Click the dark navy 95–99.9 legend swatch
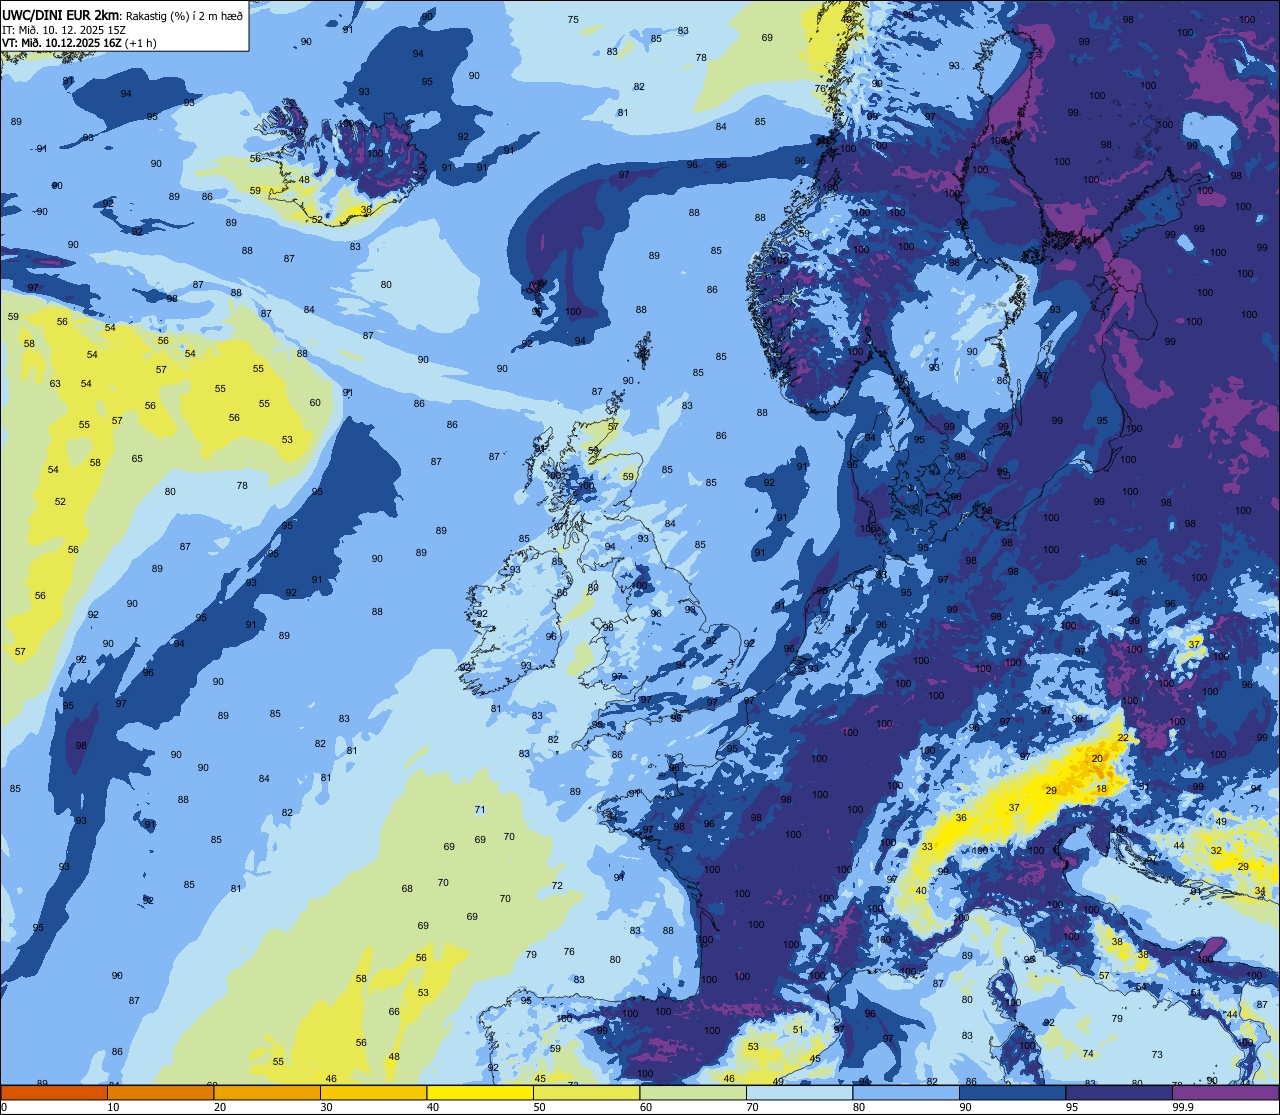Screen dimensions: 1280x1115 (1119, 1092)
